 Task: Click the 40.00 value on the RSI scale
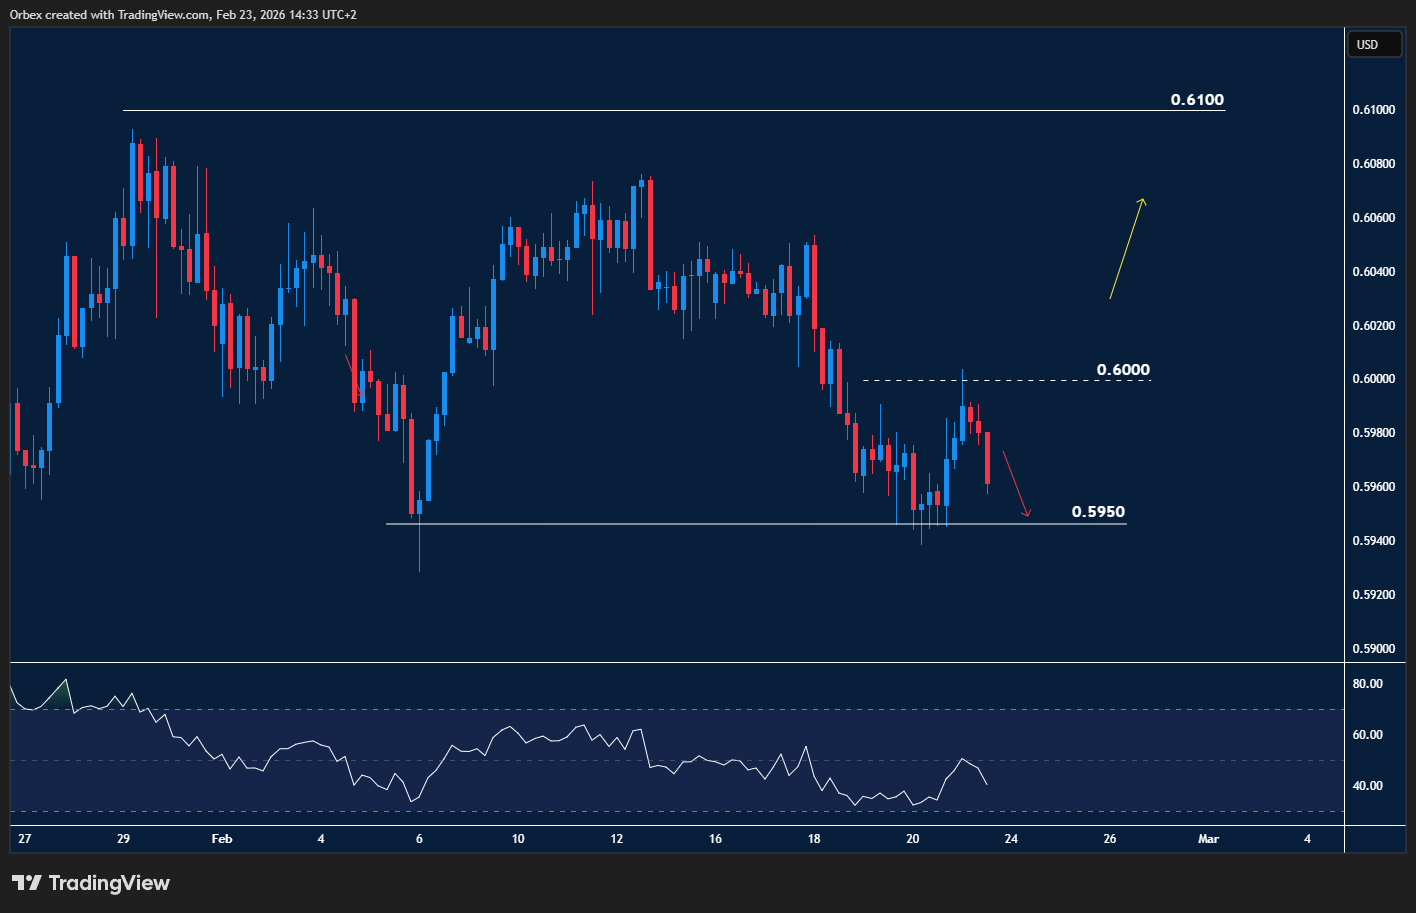(x=1367, y=786)
